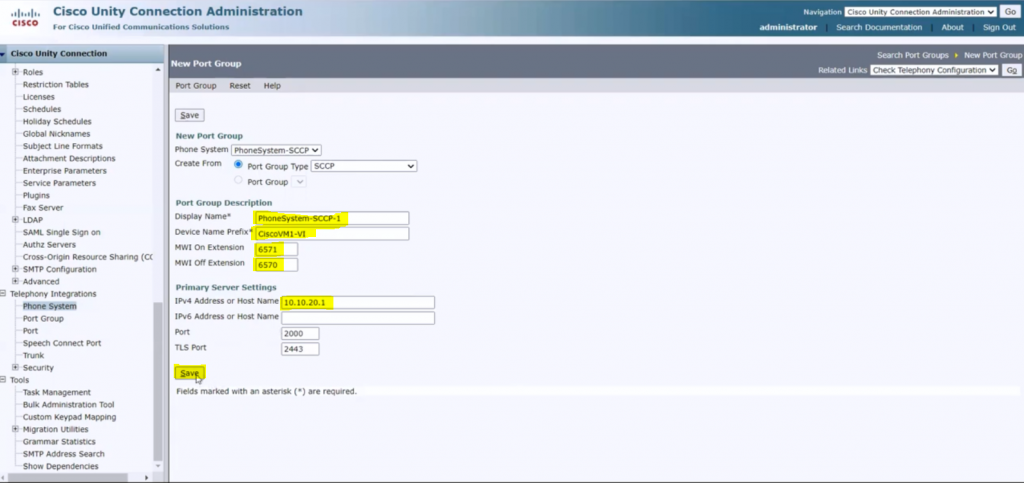
Task: Collapse the Telephony Integrations node
Action: (3, 294)
